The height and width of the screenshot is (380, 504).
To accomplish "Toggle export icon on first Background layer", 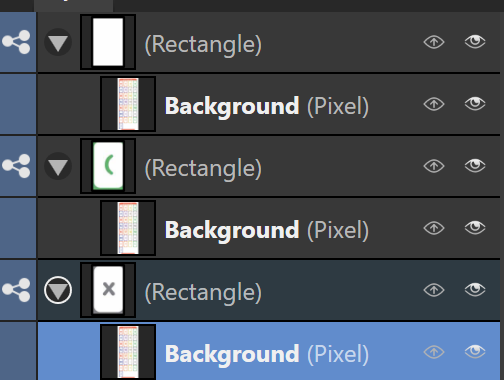I will point(434,104).
